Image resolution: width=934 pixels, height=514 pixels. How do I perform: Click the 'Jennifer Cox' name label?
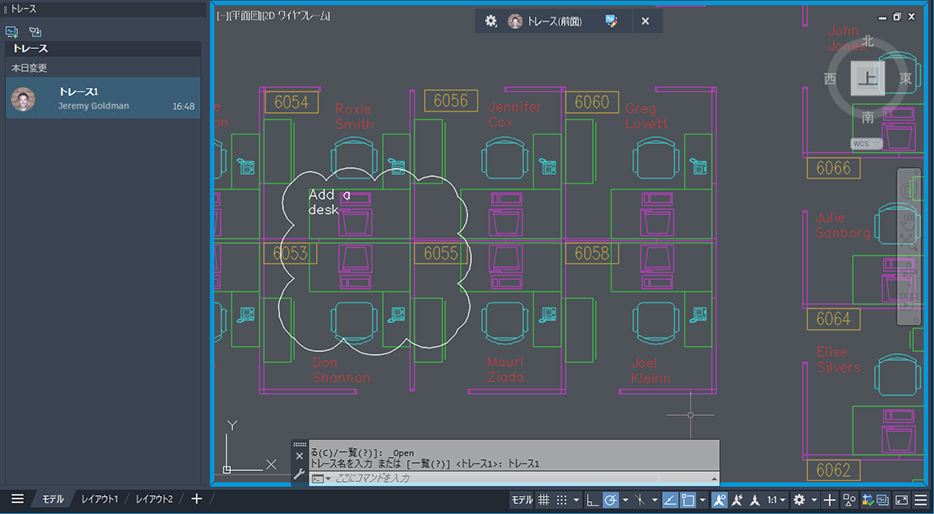click(515, 114)
